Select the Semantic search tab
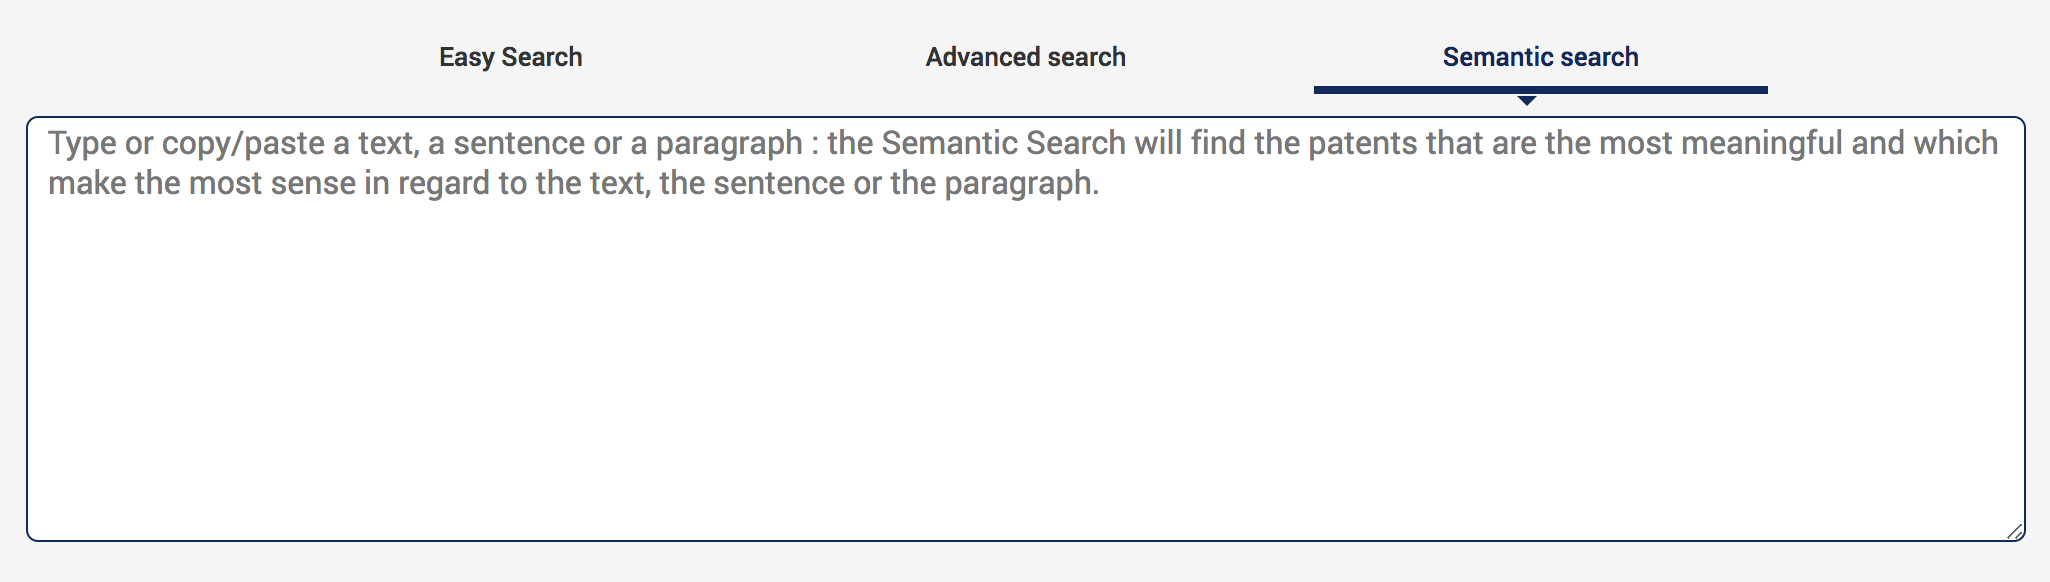 tap(1540, 57)
